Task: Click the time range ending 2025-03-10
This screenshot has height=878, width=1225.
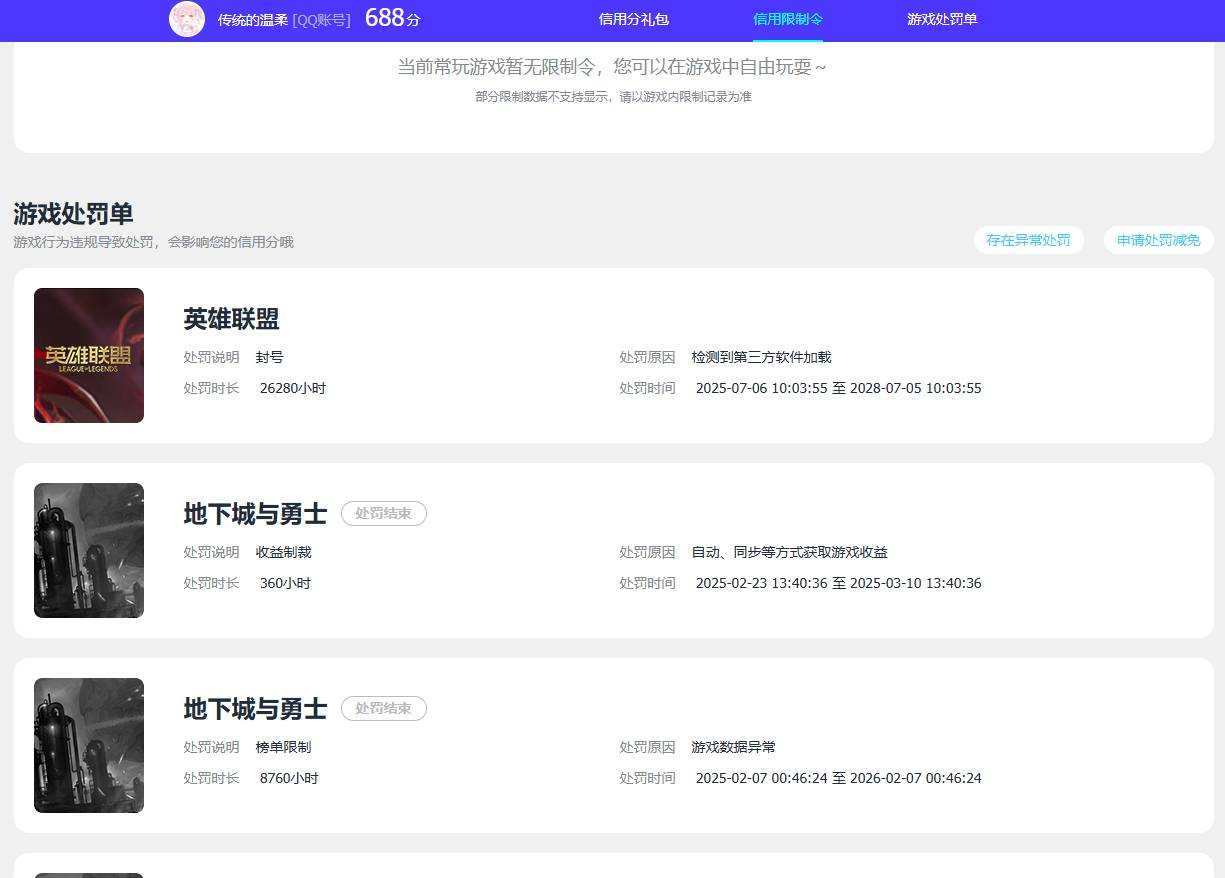Action: point(839,583)
